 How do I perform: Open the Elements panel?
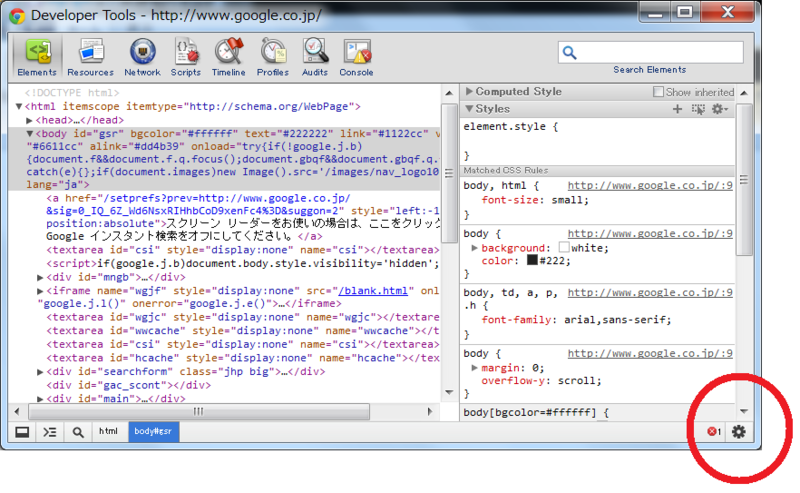click(x=37, y=58)
